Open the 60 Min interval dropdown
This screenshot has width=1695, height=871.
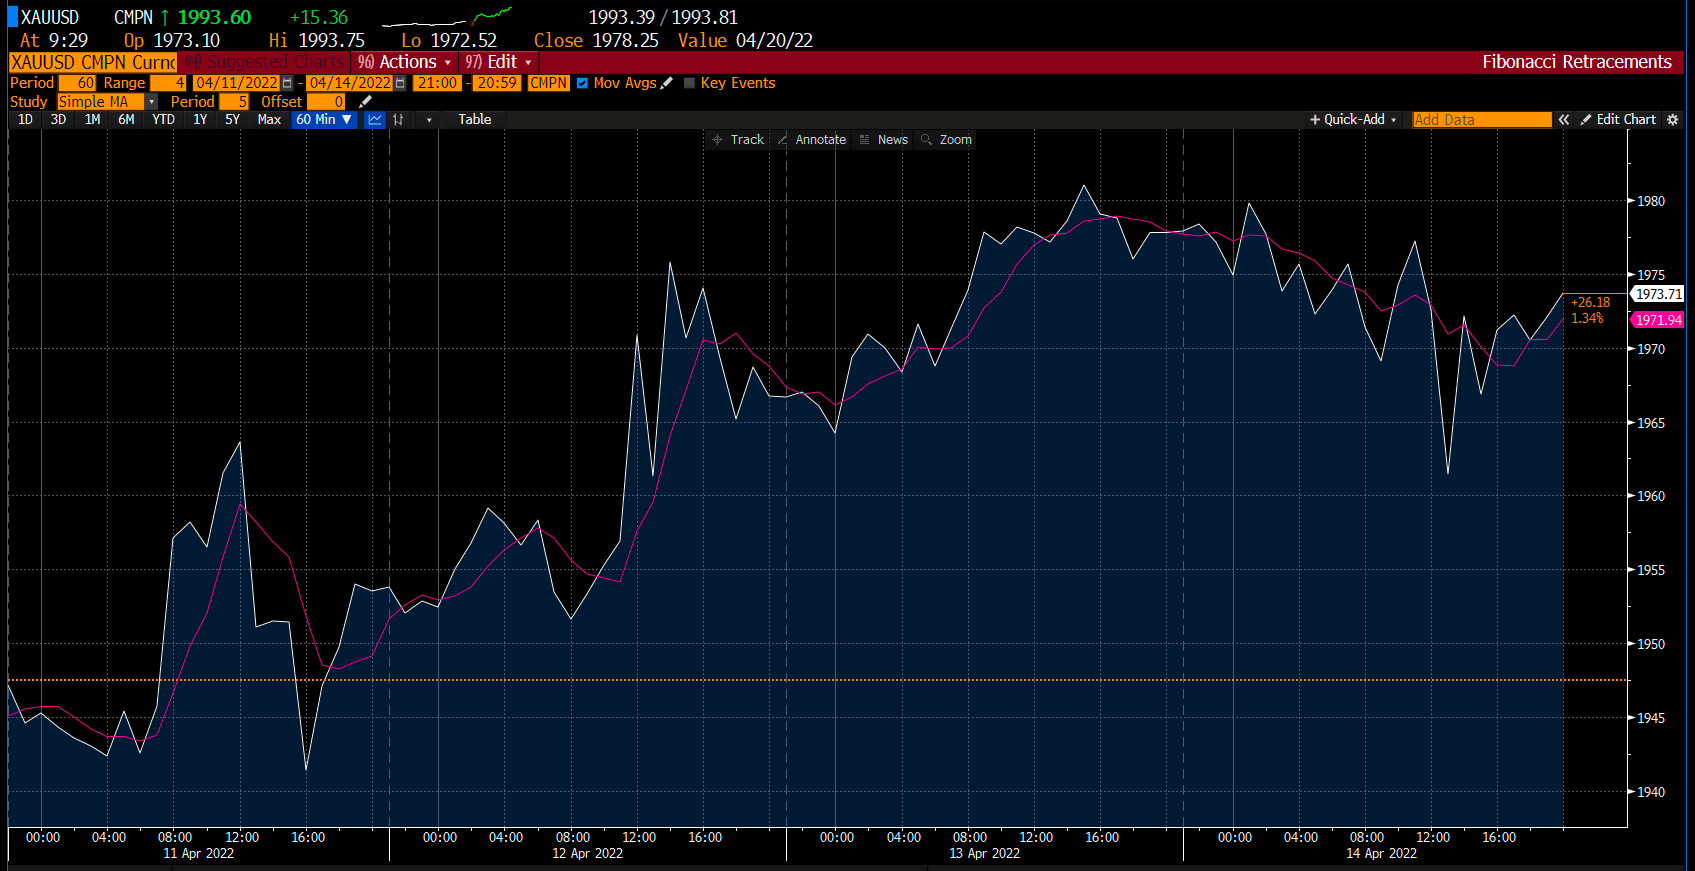tap(324, 120)
